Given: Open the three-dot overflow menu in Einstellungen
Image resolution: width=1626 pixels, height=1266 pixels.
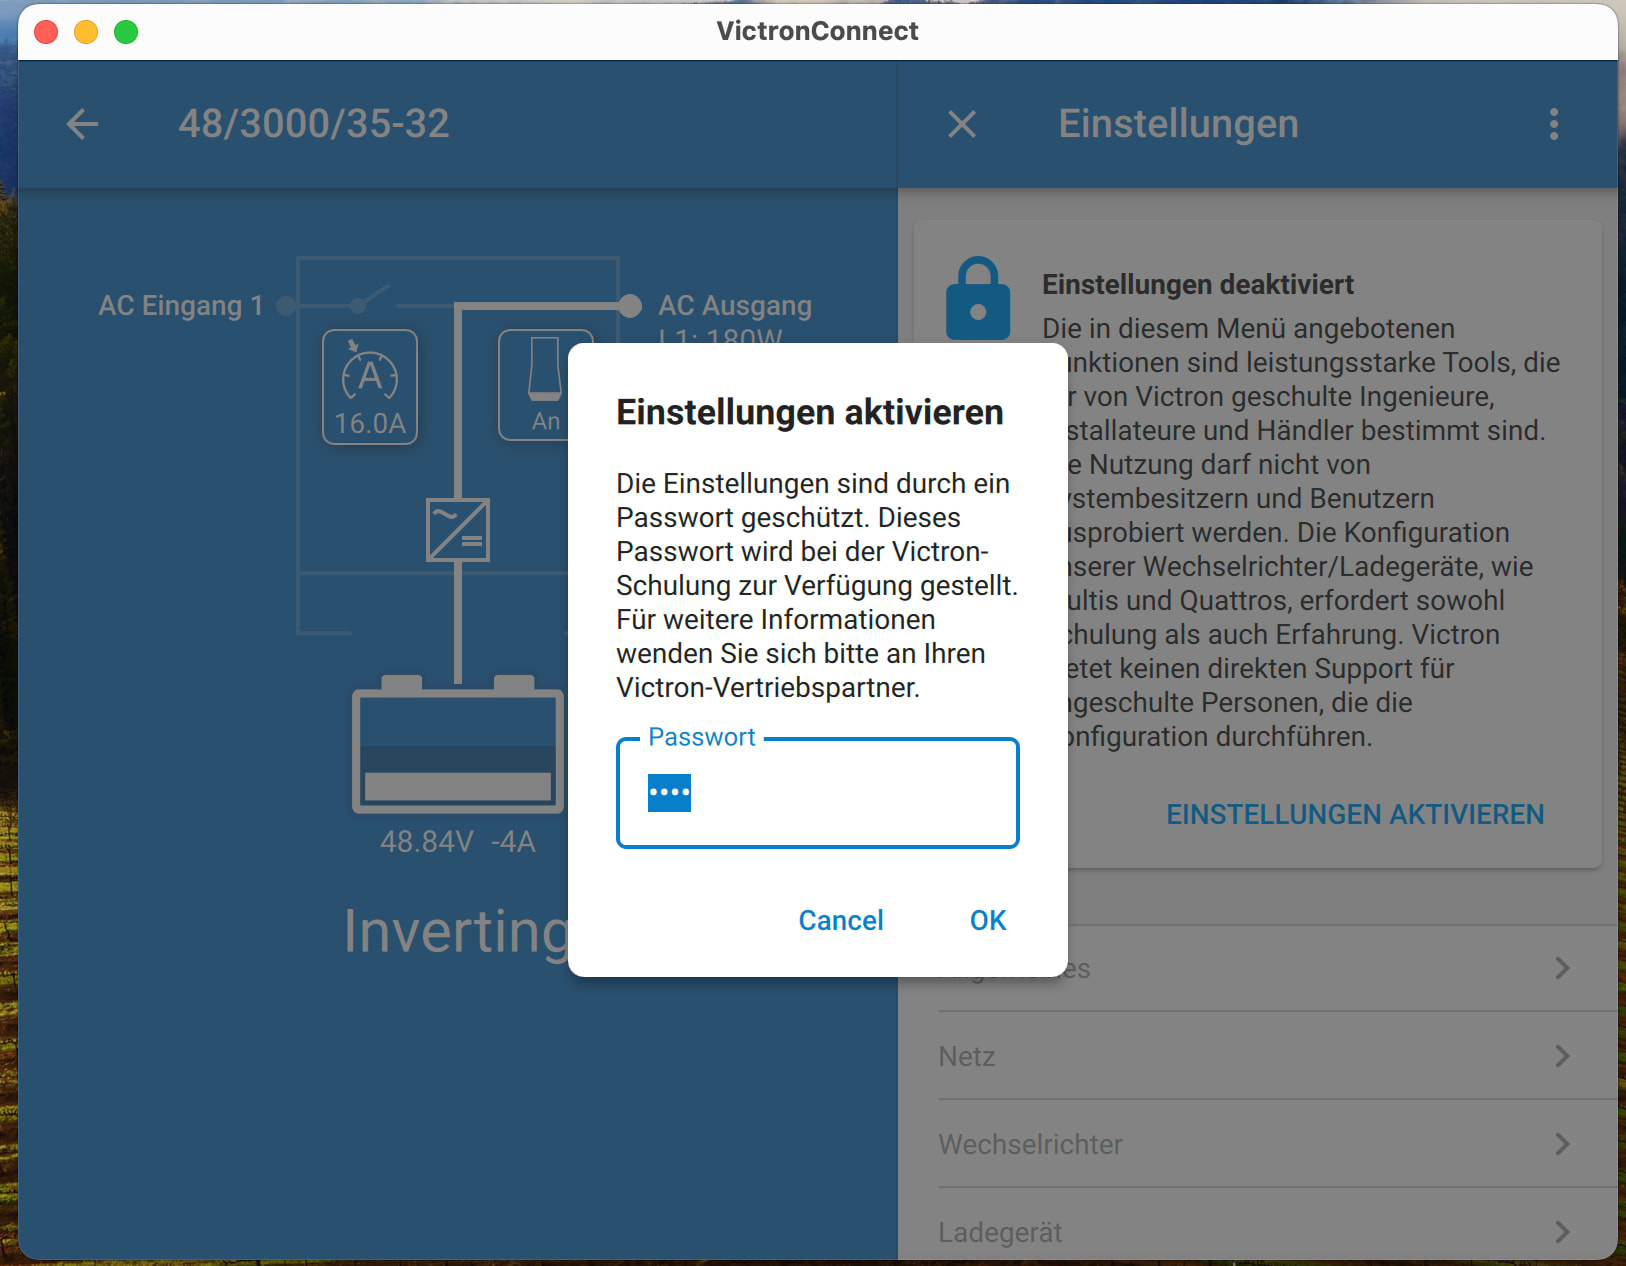Looking at the screenshot, I should pos(1554,124).
